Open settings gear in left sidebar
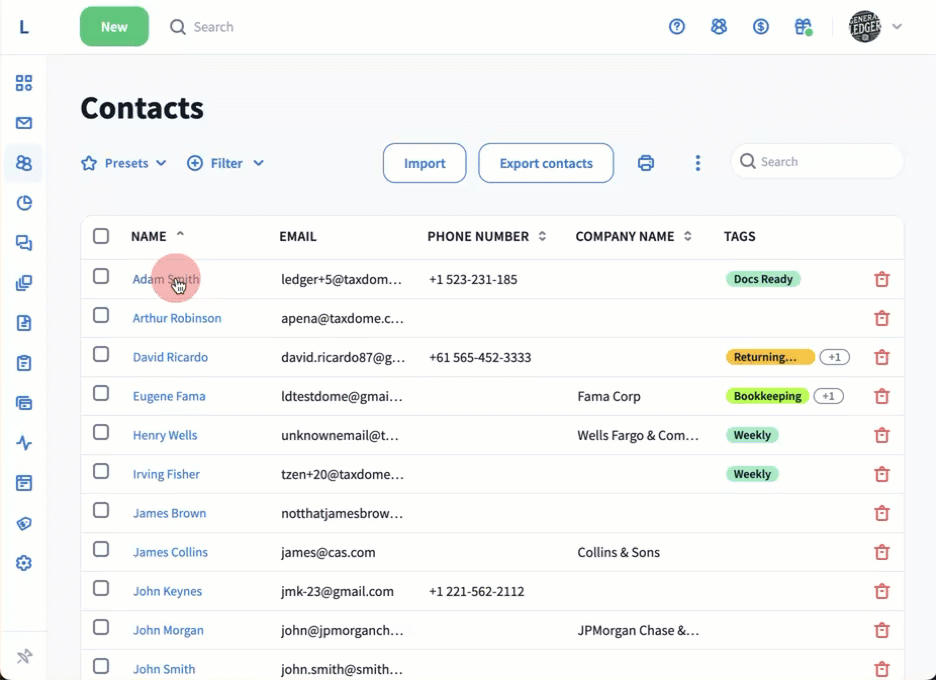Image resolution: width=936 pixels, height=680 pixels. point(24,563)
